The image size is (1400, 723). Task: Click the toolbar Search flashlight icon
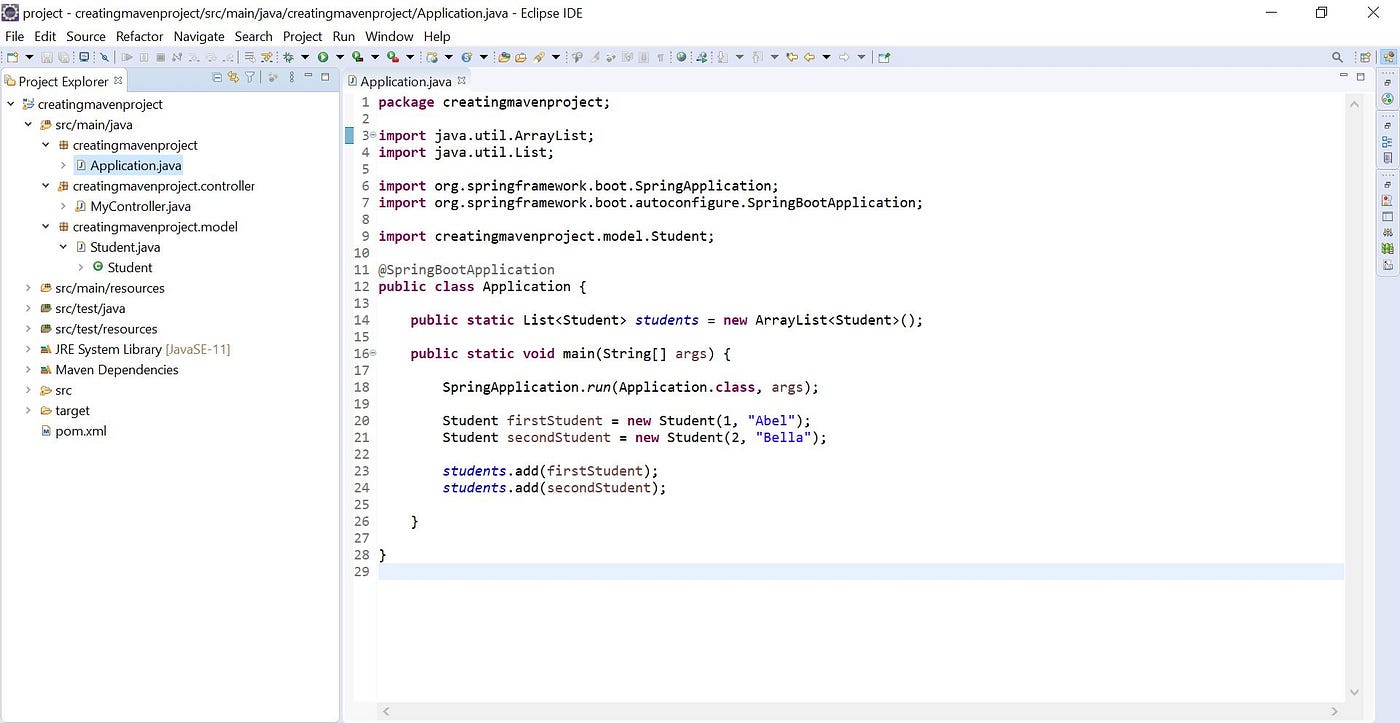point(538,57)
